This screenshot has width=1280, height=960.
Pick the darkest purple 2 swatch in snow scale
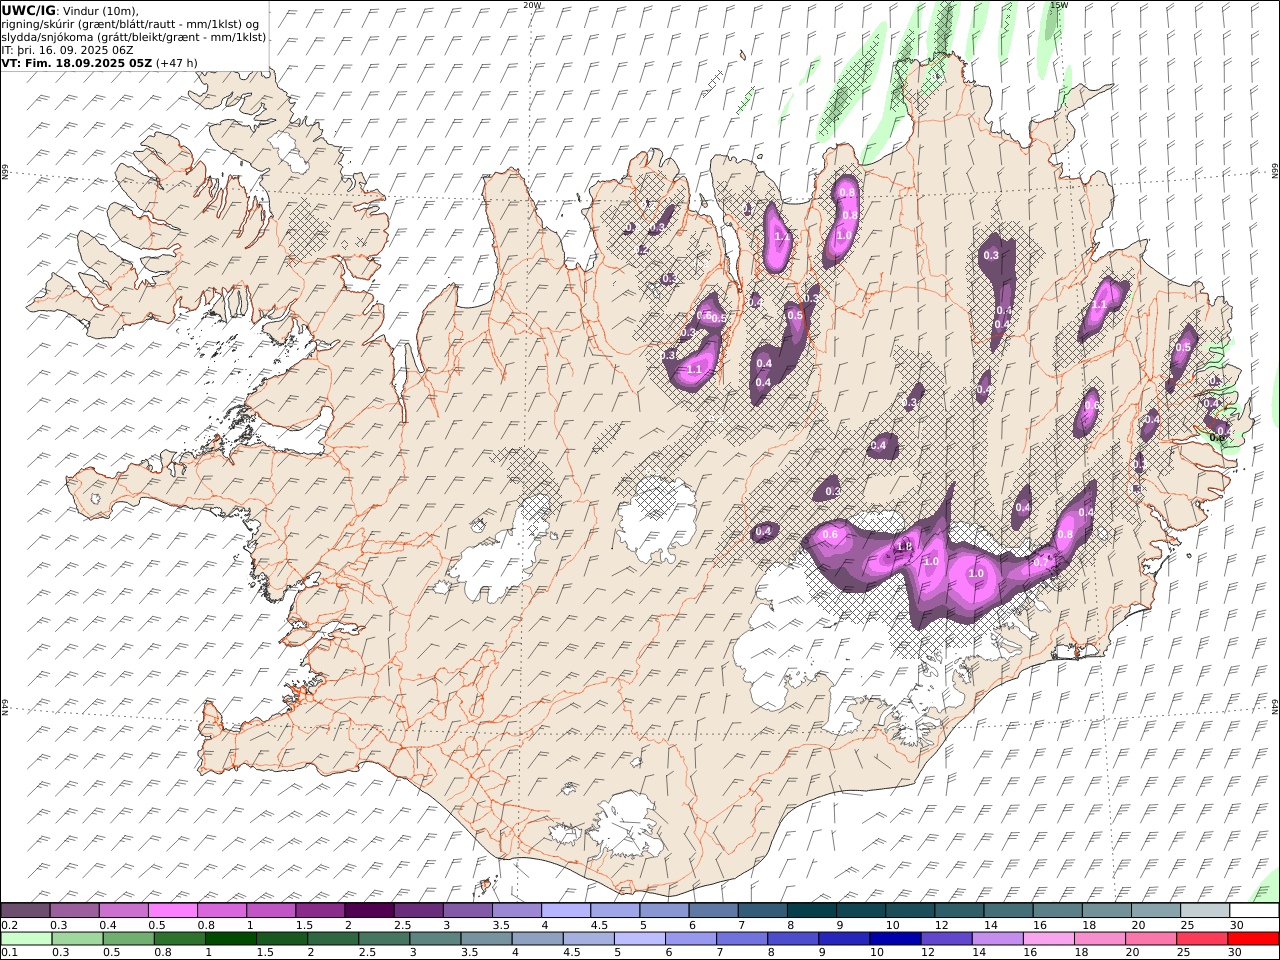(x=369, y=911)
